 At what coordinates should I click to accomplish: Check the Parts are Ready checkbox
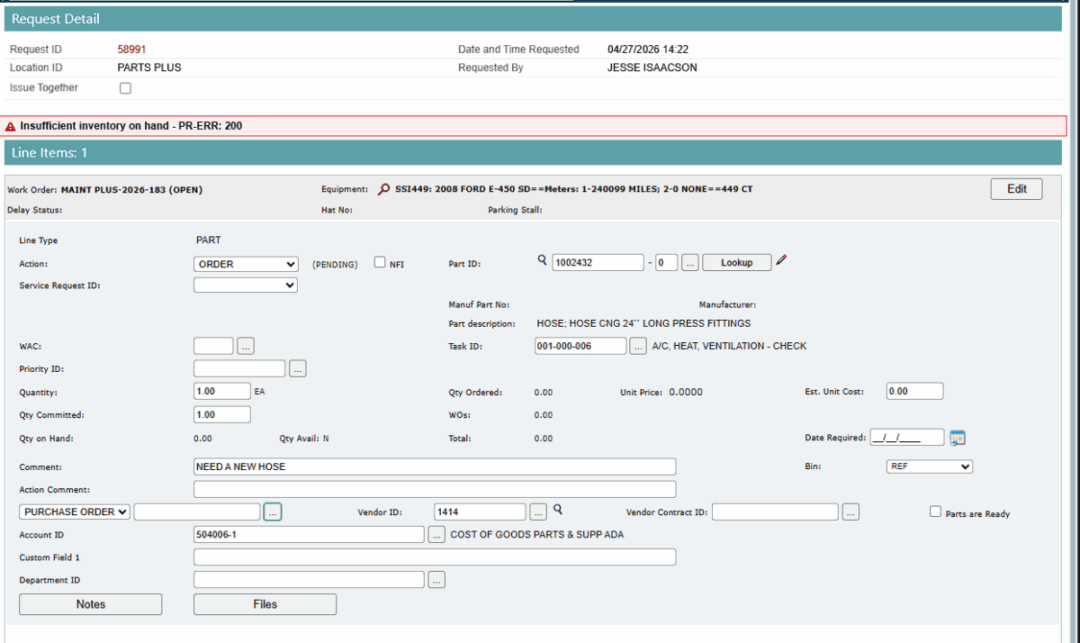pos(935,512)
